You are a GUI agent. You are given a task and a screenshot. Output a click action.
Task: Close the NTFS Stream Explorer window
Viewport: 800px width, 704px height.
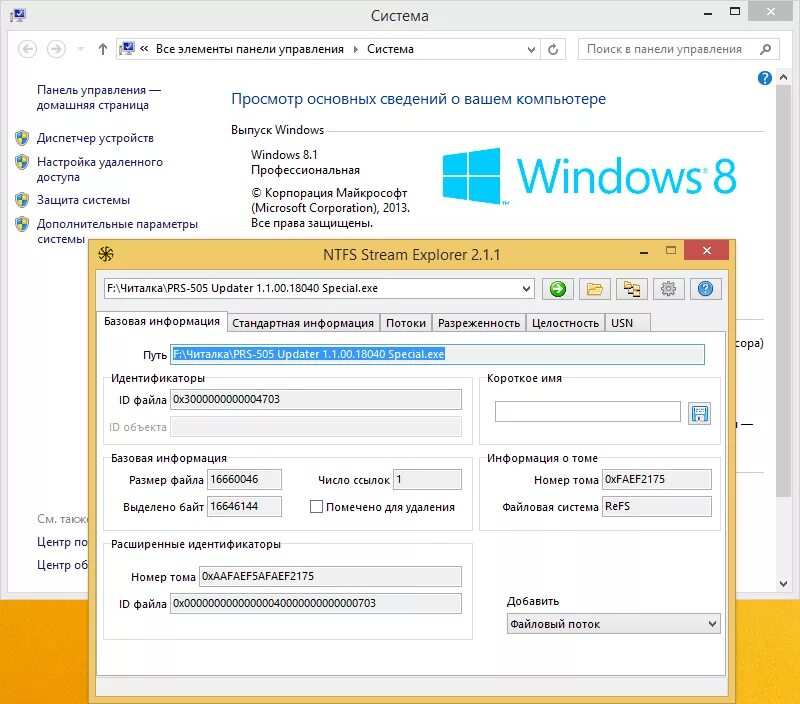707,250
